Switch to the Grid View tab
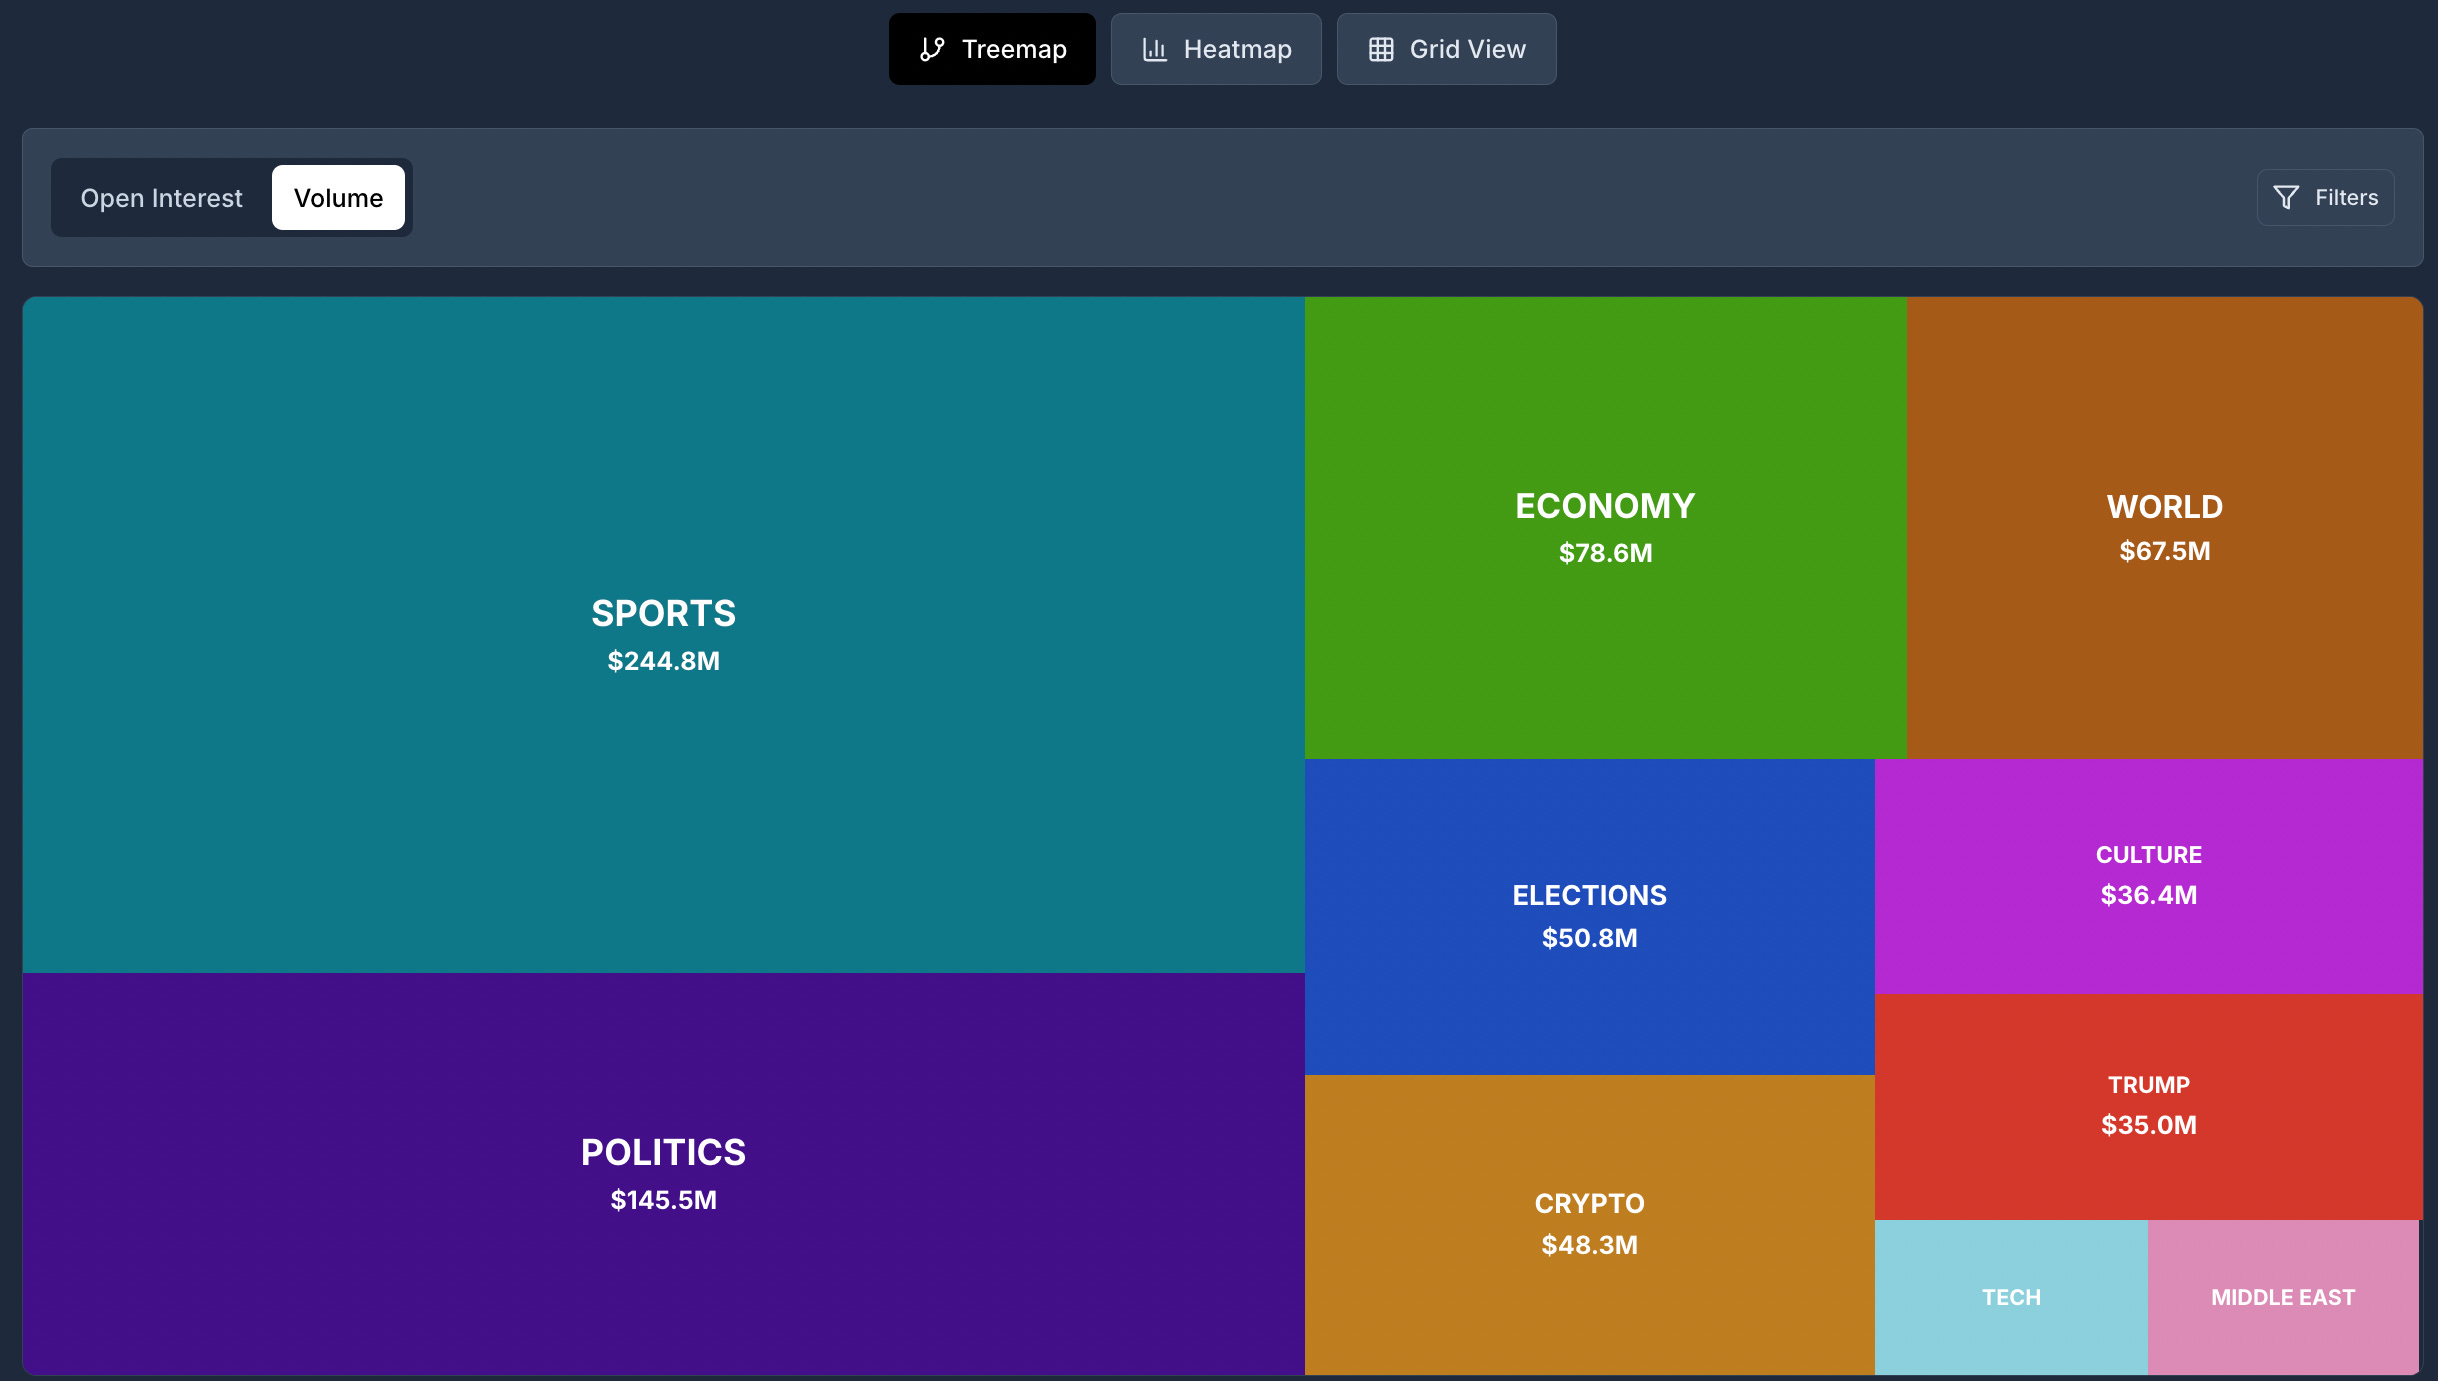The width and height of the screenshot is (2438, 1381). click(1446, 49)
